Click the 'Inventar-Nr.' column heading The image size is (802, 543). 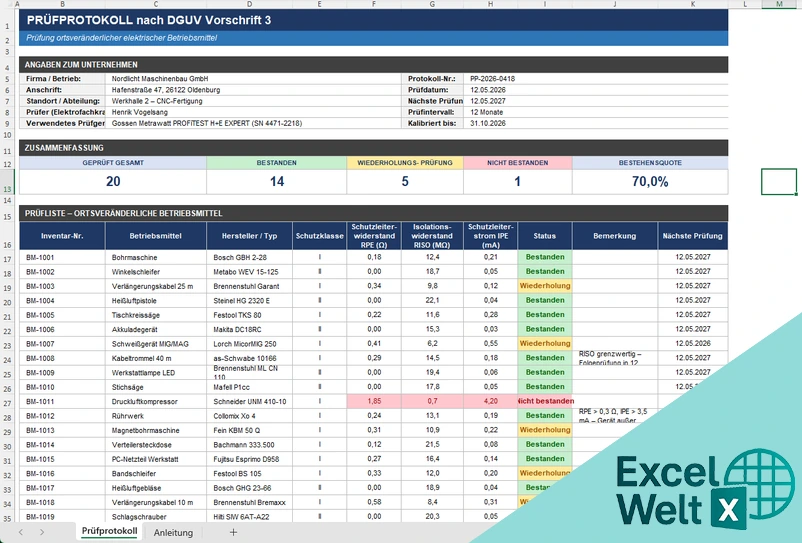(x=62, y=236)
